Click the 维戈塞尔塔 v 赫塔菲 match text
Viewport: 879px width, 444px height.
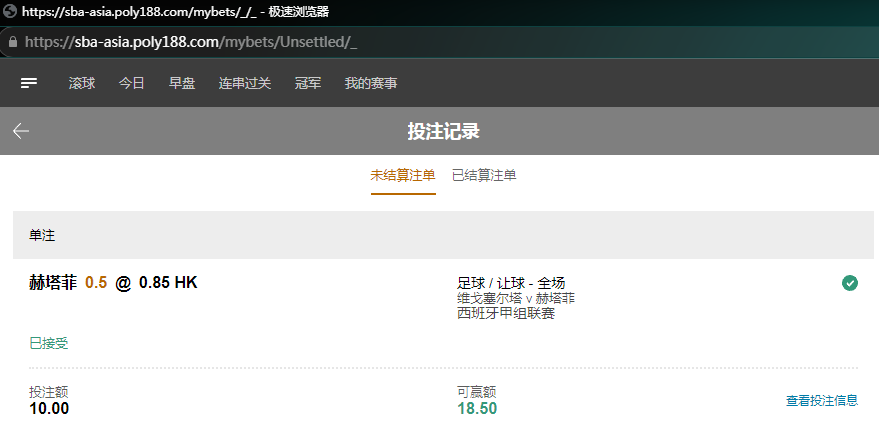click(x=516, y=298)
